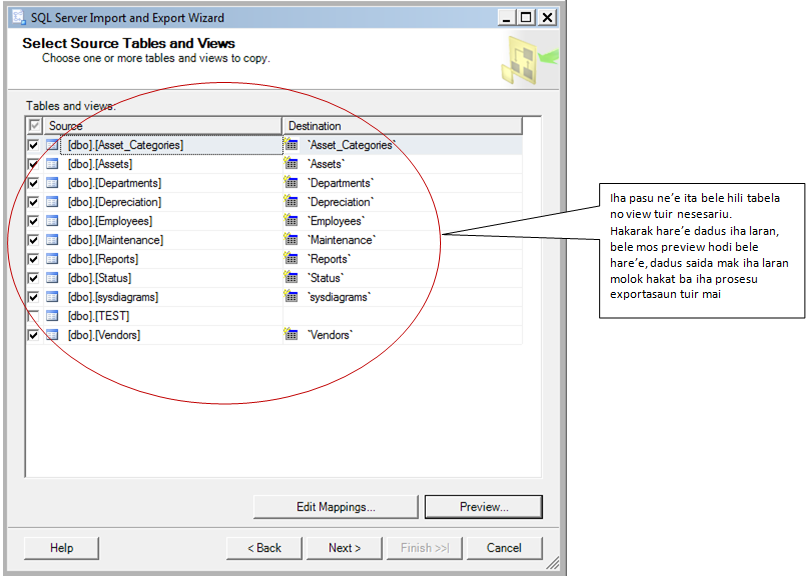Select the [dbo].[TEST] source row text
Viewport: 809px width, 580px height.
pos(99,316)
